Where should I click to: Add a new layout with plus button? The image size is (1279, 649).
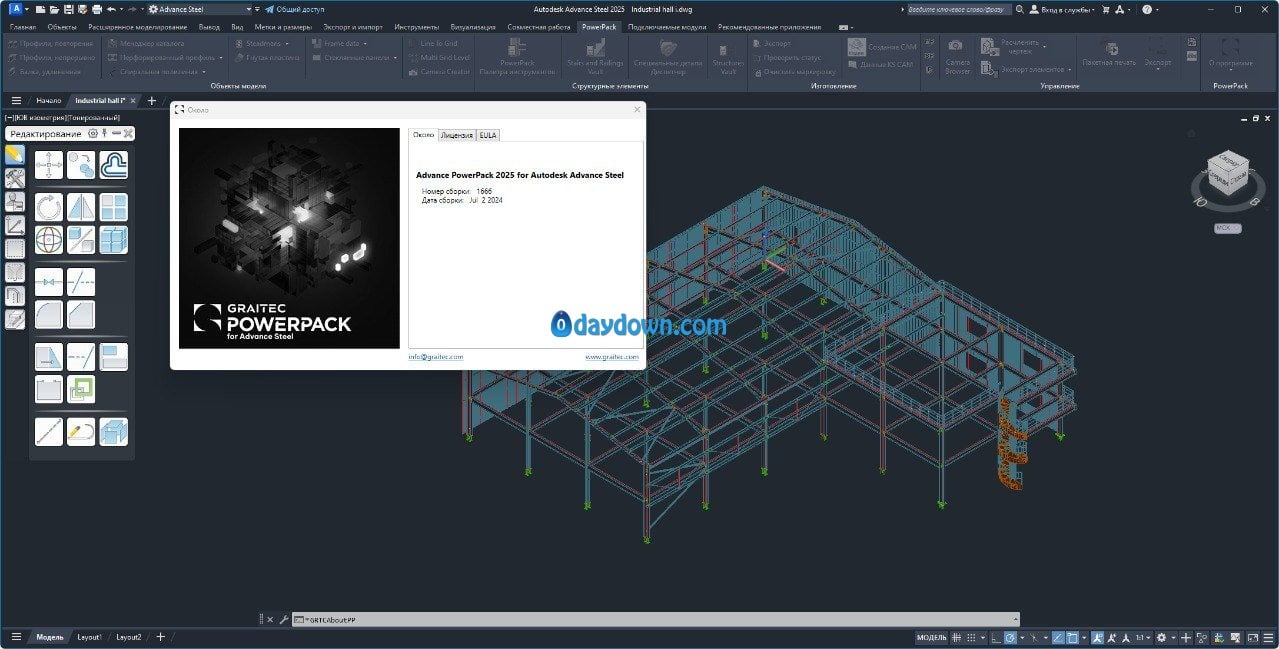coord(160,637)
